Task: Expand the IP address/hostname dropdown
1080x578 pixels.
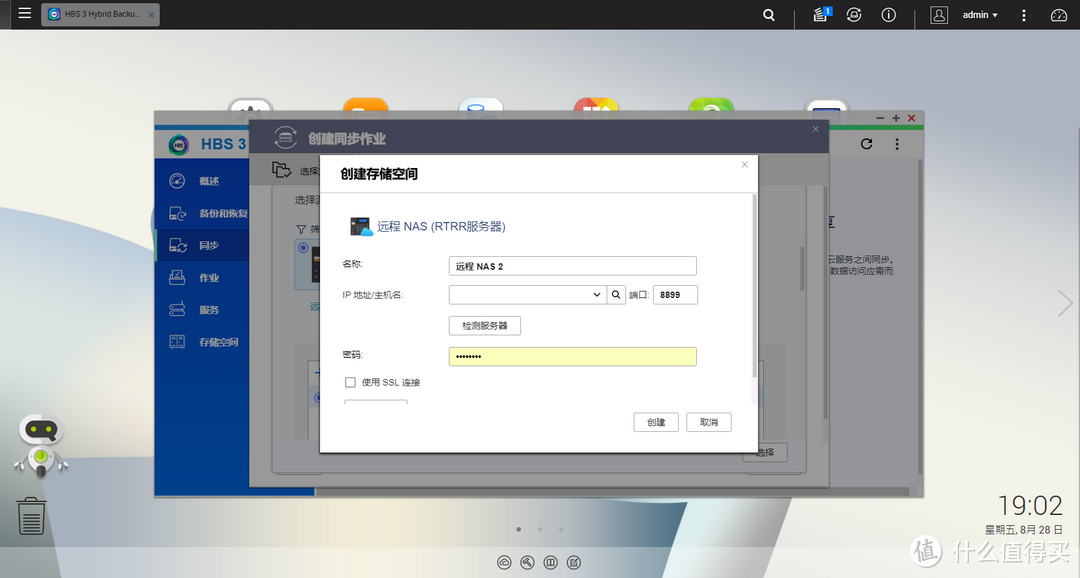Action: click(596, 295)
